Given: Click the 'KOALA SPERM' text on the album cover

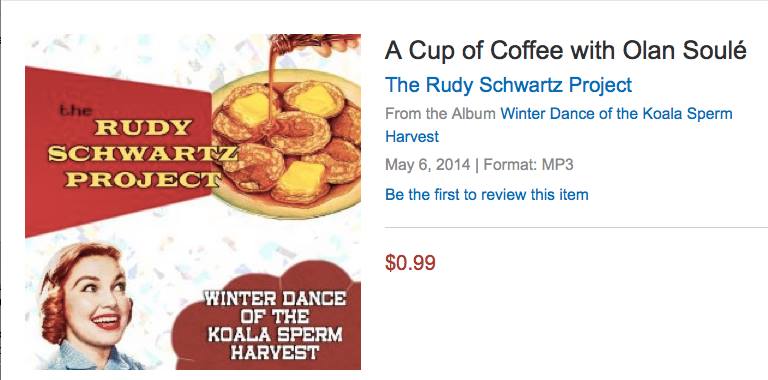Looking at the screenshot, I should pyautogui.click(x=275, y=335).
